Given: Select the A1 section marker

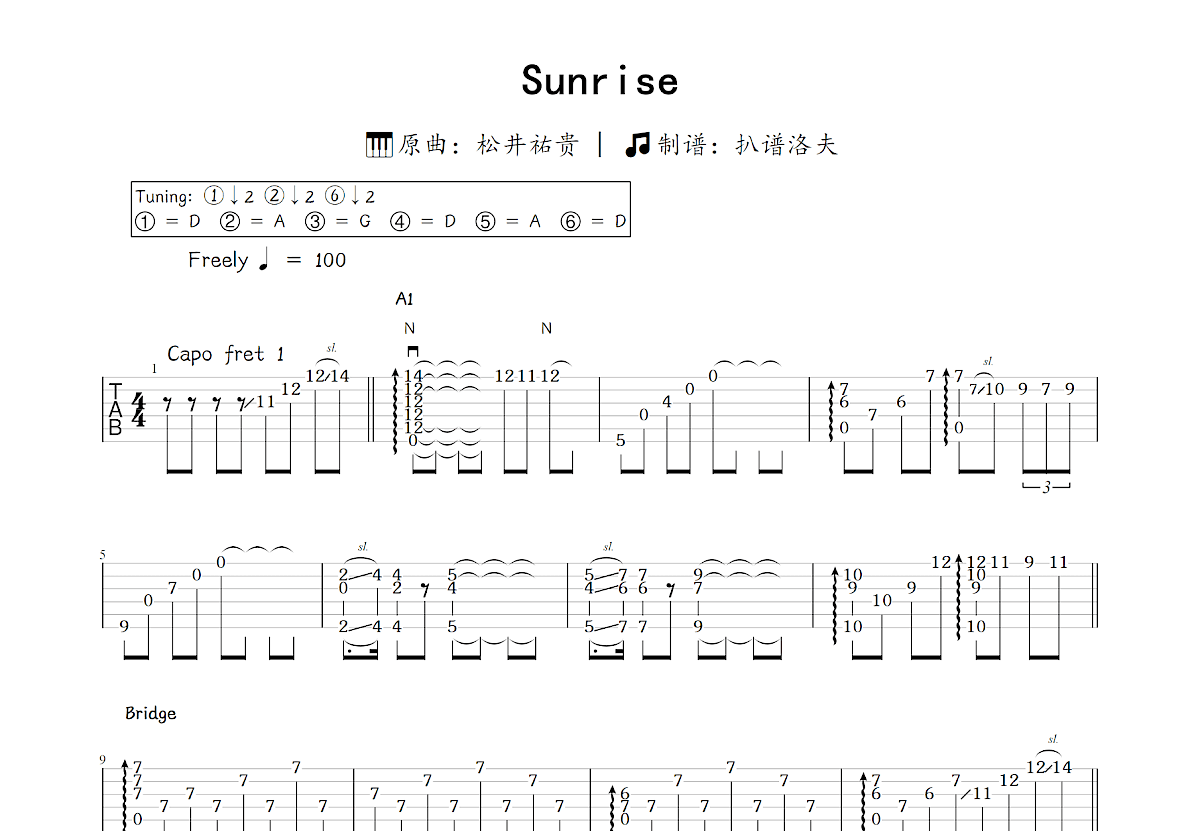Looking at the screenshot, I should (404, 299).
